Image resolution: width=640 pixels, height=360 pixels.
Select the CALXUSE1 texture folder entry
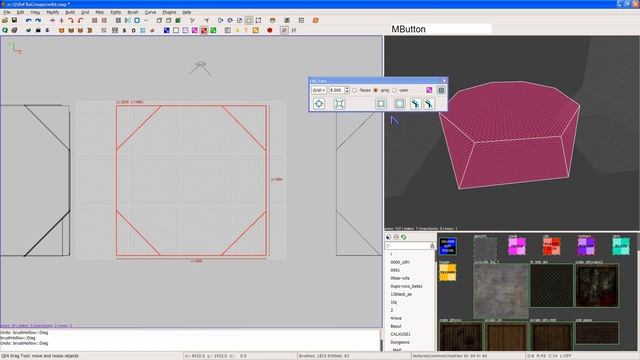point(400,334)
